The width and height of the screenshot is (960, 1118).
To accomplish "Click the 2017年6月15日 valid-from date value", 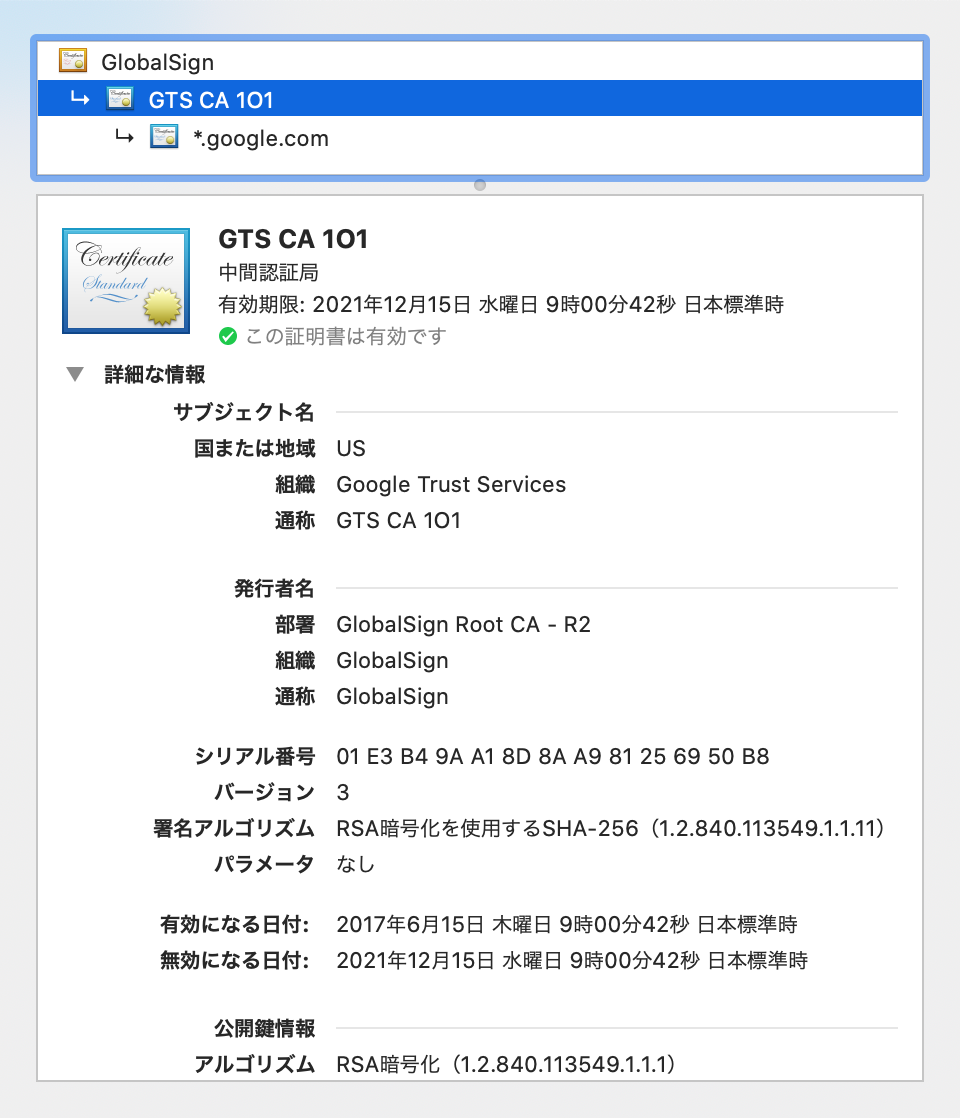I will [567, 925].
